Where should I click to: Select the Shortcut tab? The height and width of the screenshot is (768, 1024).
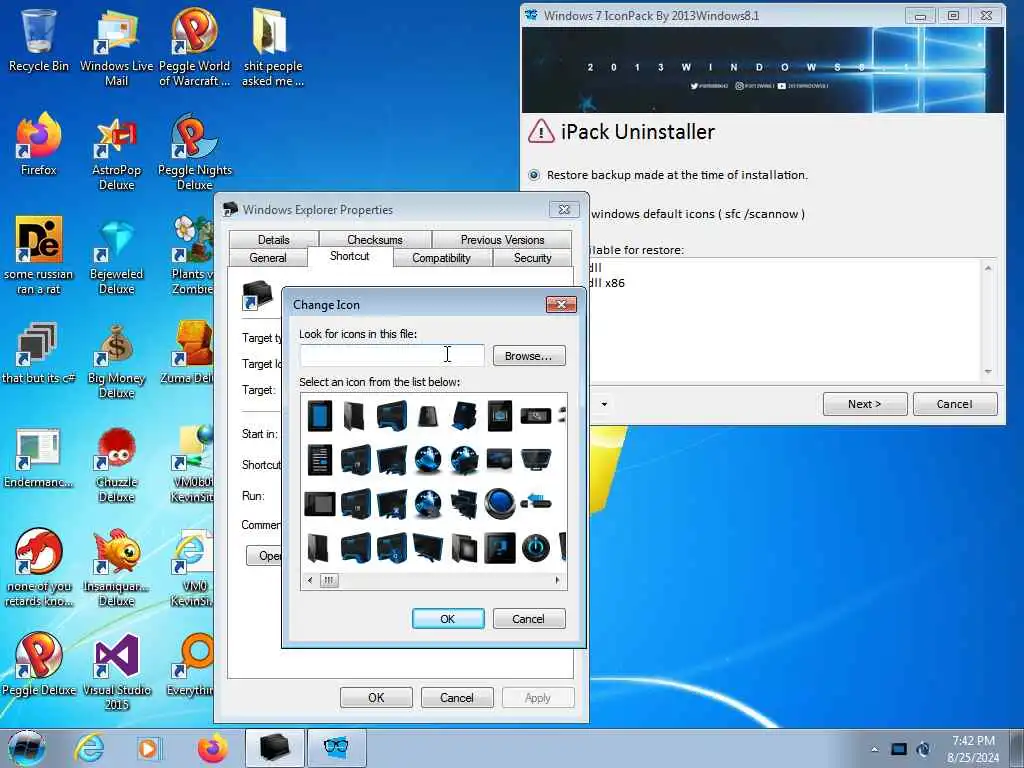349,256
